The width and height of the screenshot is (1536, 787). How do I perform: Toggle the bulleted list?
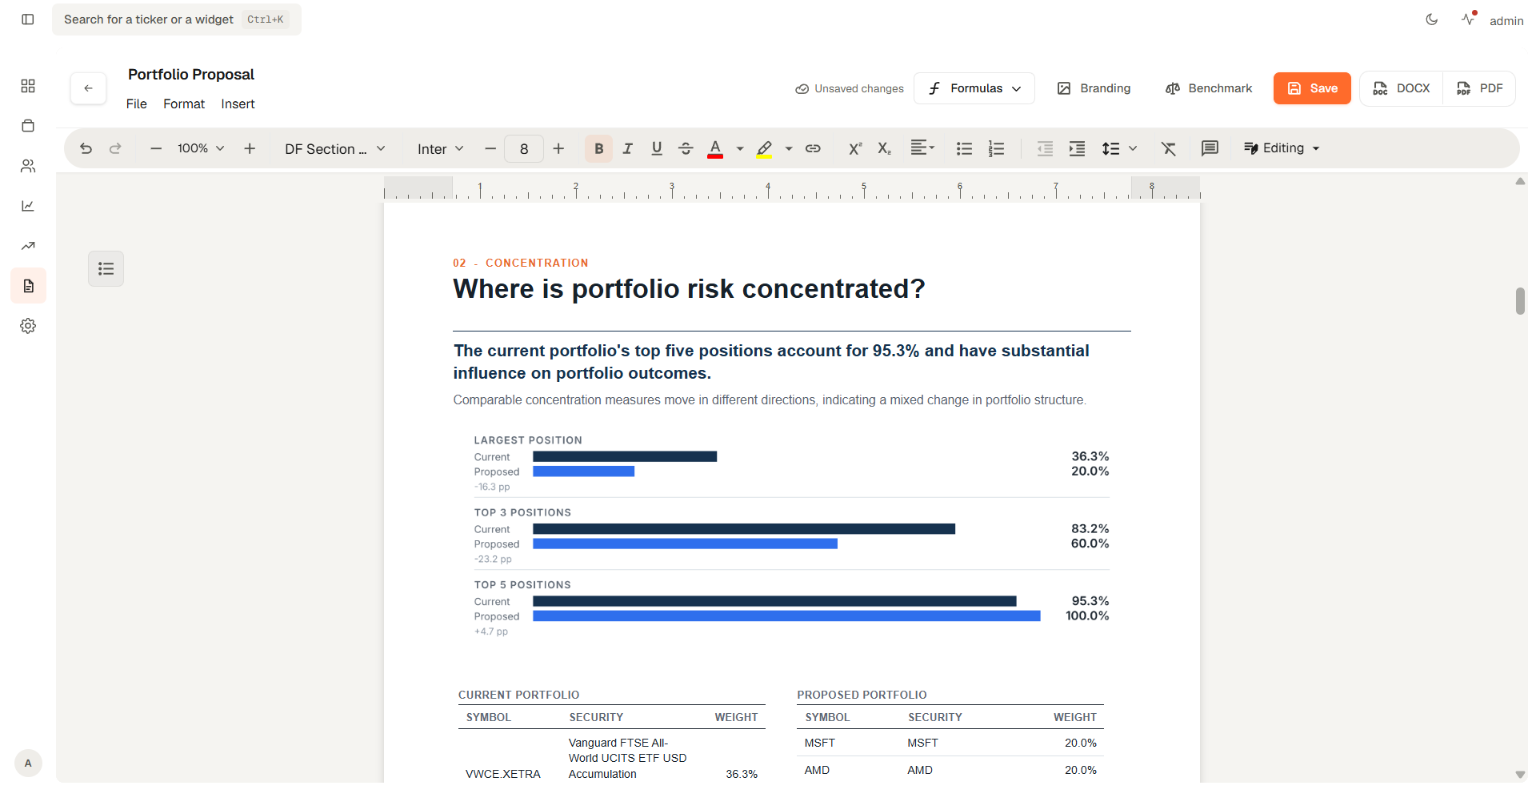point(964,148)
